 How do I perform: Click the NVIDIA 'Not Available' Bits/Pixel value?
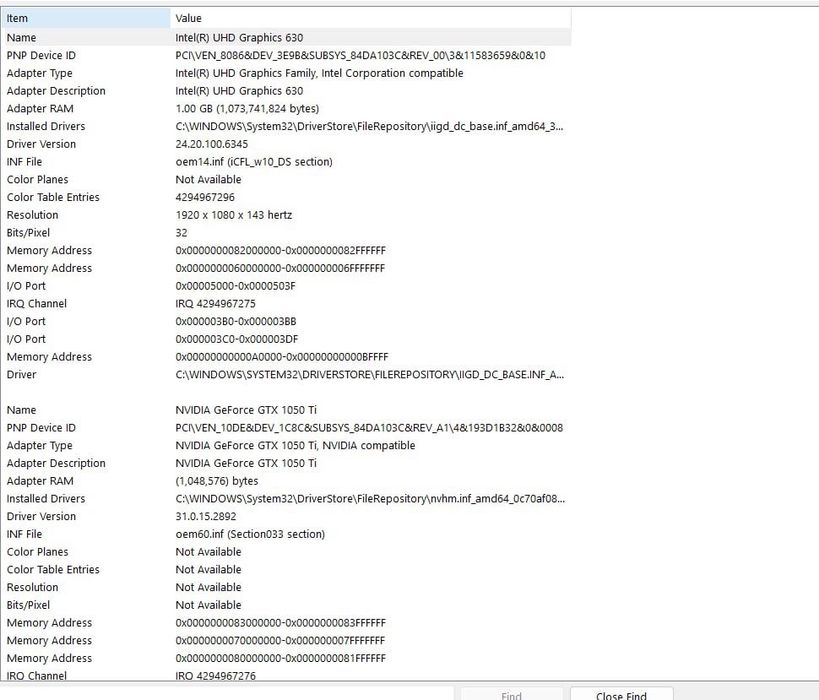(208, 605)
